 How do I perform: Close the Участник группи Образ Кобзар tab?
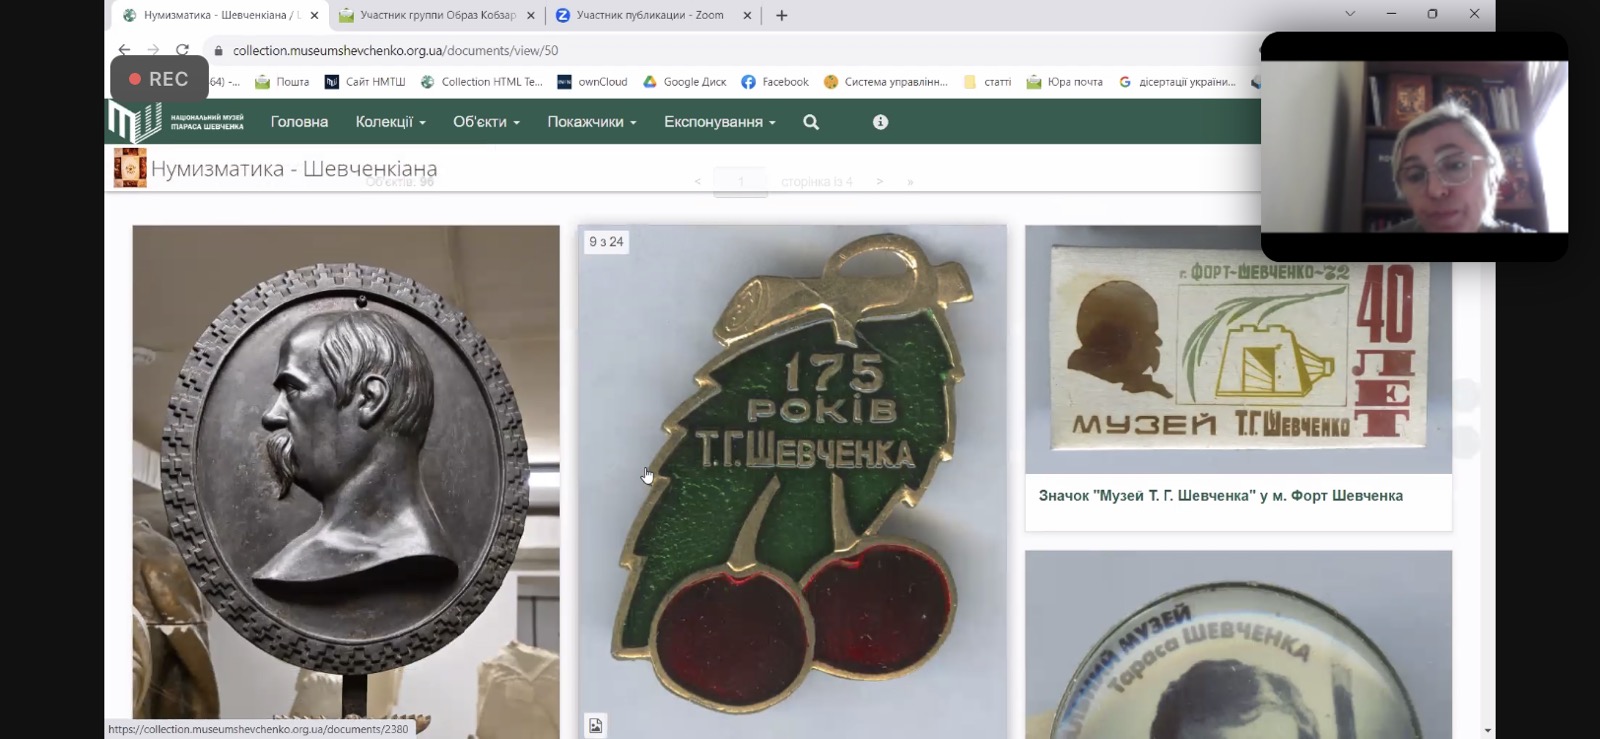click(x=531, y=15)
